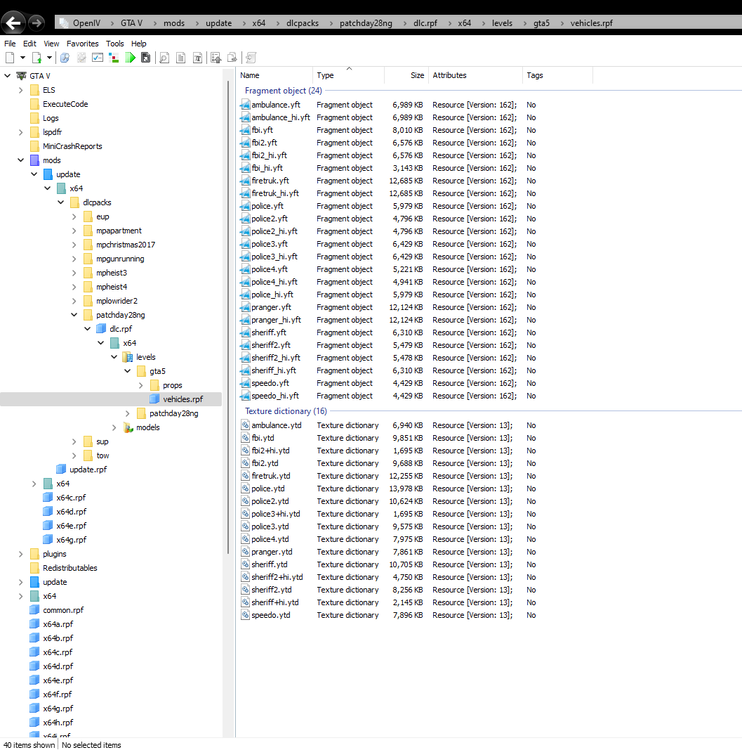Image resolution: width=742 pixels, height=750 pixels.
Task: Collapse the GTA V root node
Action: click(x=8, y=76)
